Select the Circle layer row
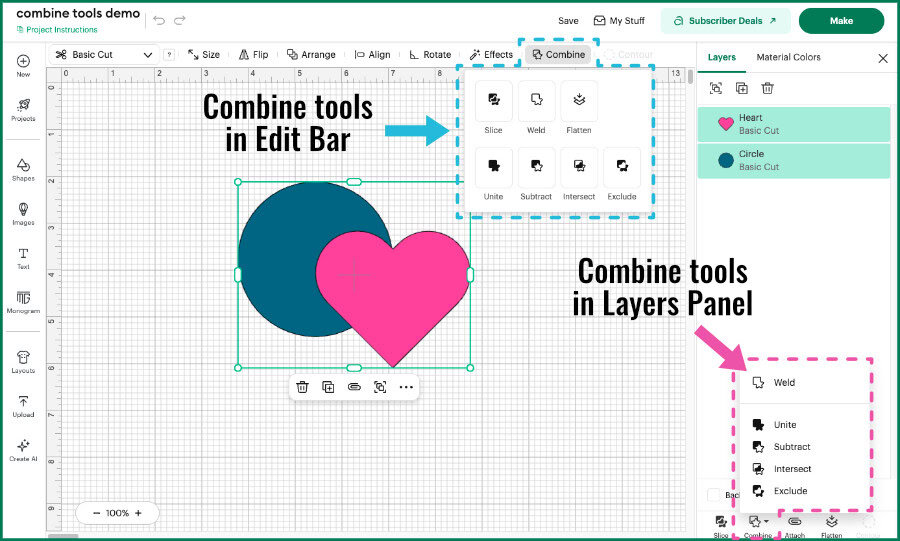The image size is (900, 541). (794, 160)
